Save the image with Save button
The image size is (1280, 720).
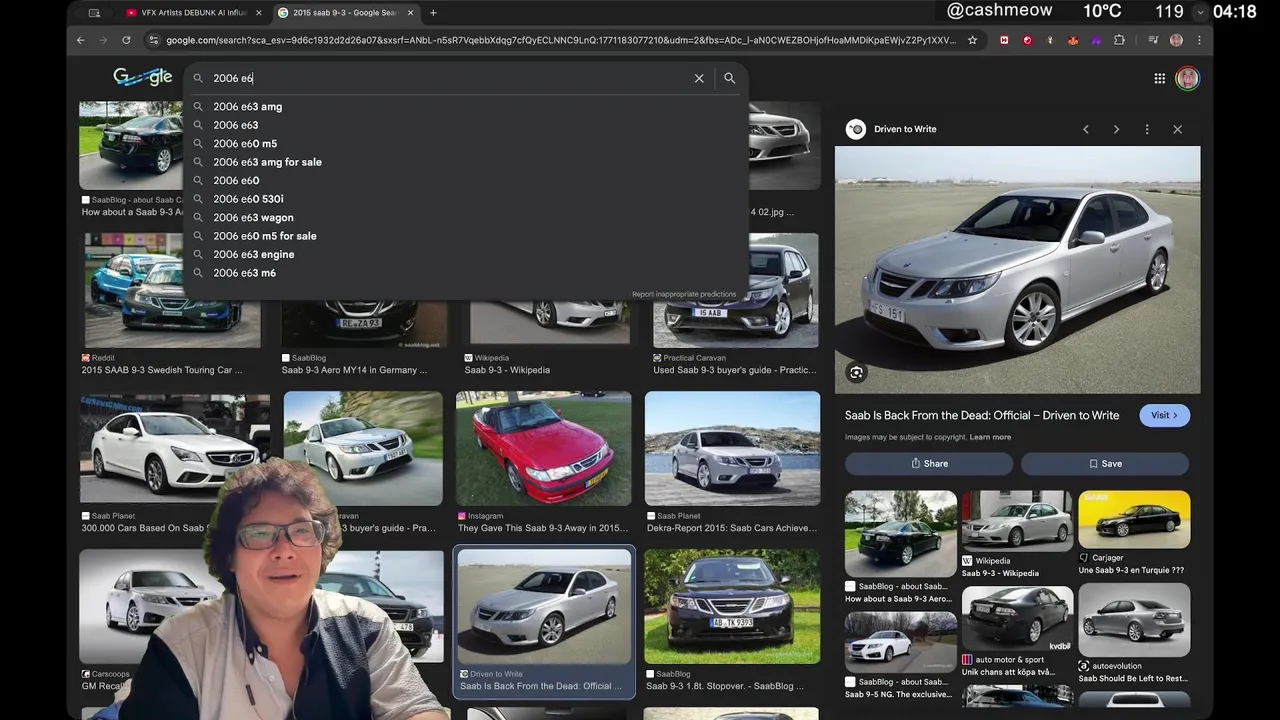1105,463
